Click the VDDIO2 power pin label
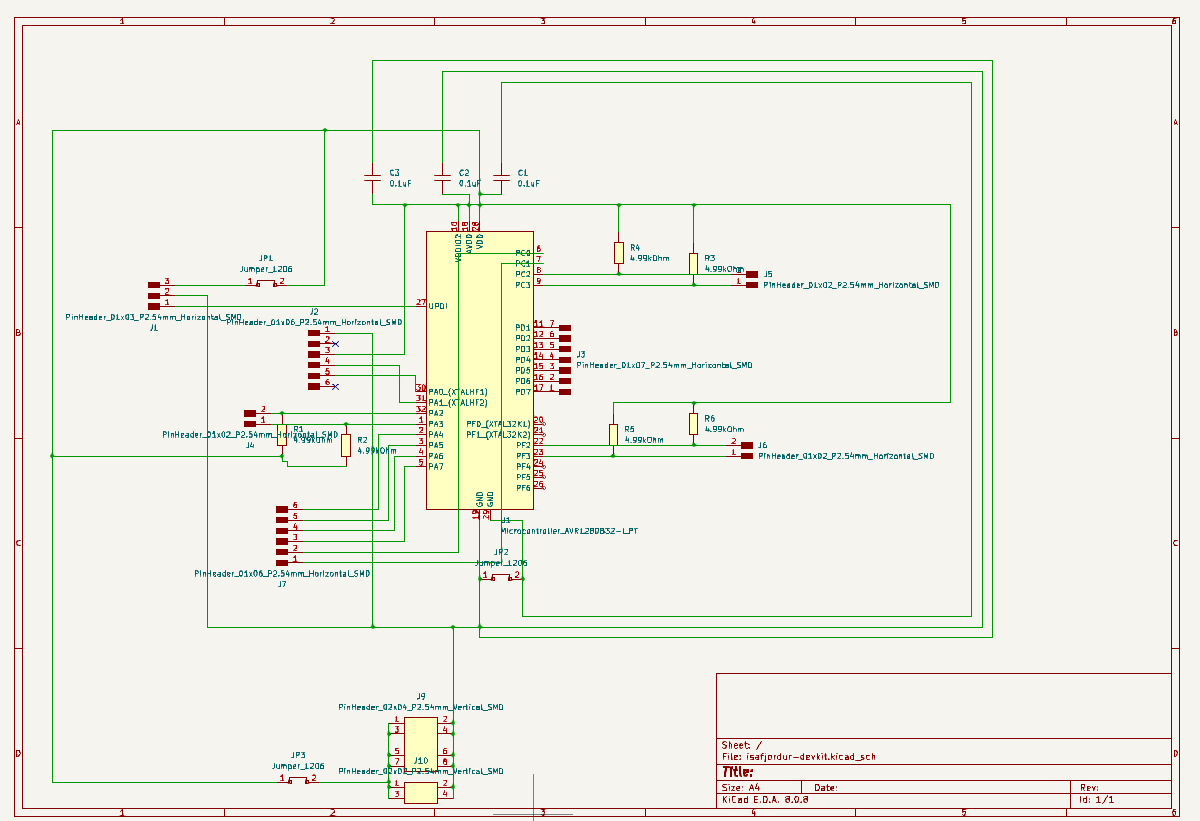The height and width of the screenshot is (821, 1200). click(459, 249)
